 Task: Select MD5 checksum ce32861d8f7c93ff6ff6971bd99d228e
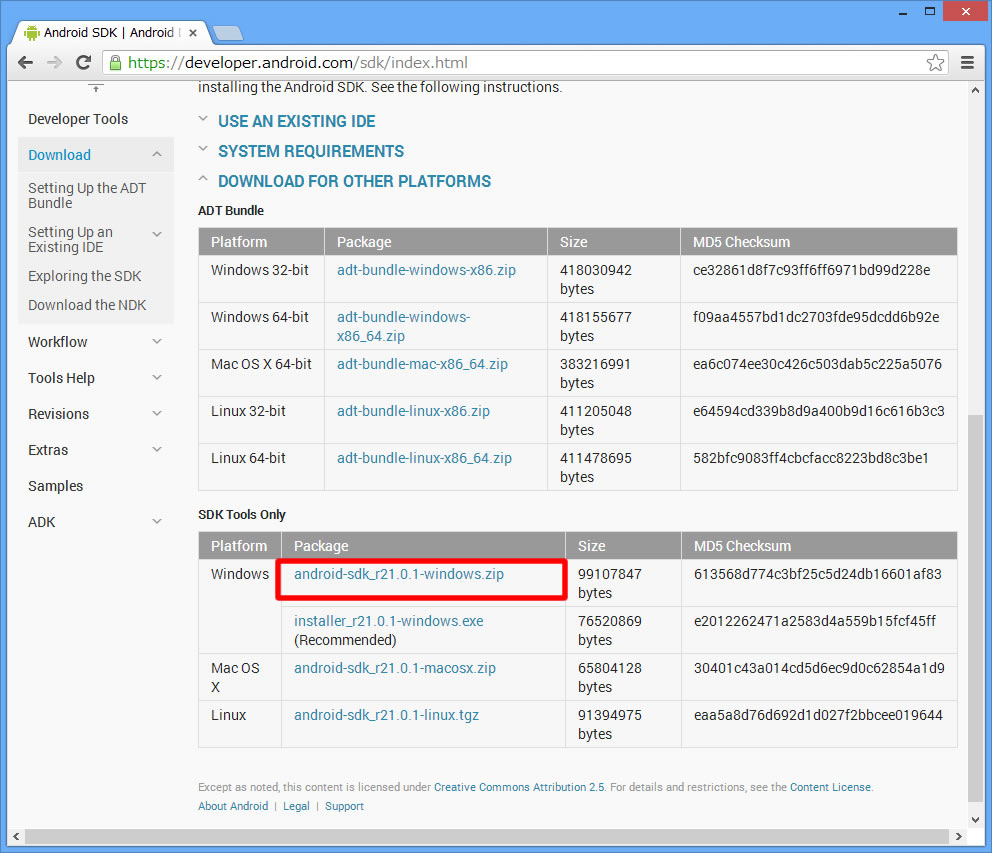click(x=811, y=270)
